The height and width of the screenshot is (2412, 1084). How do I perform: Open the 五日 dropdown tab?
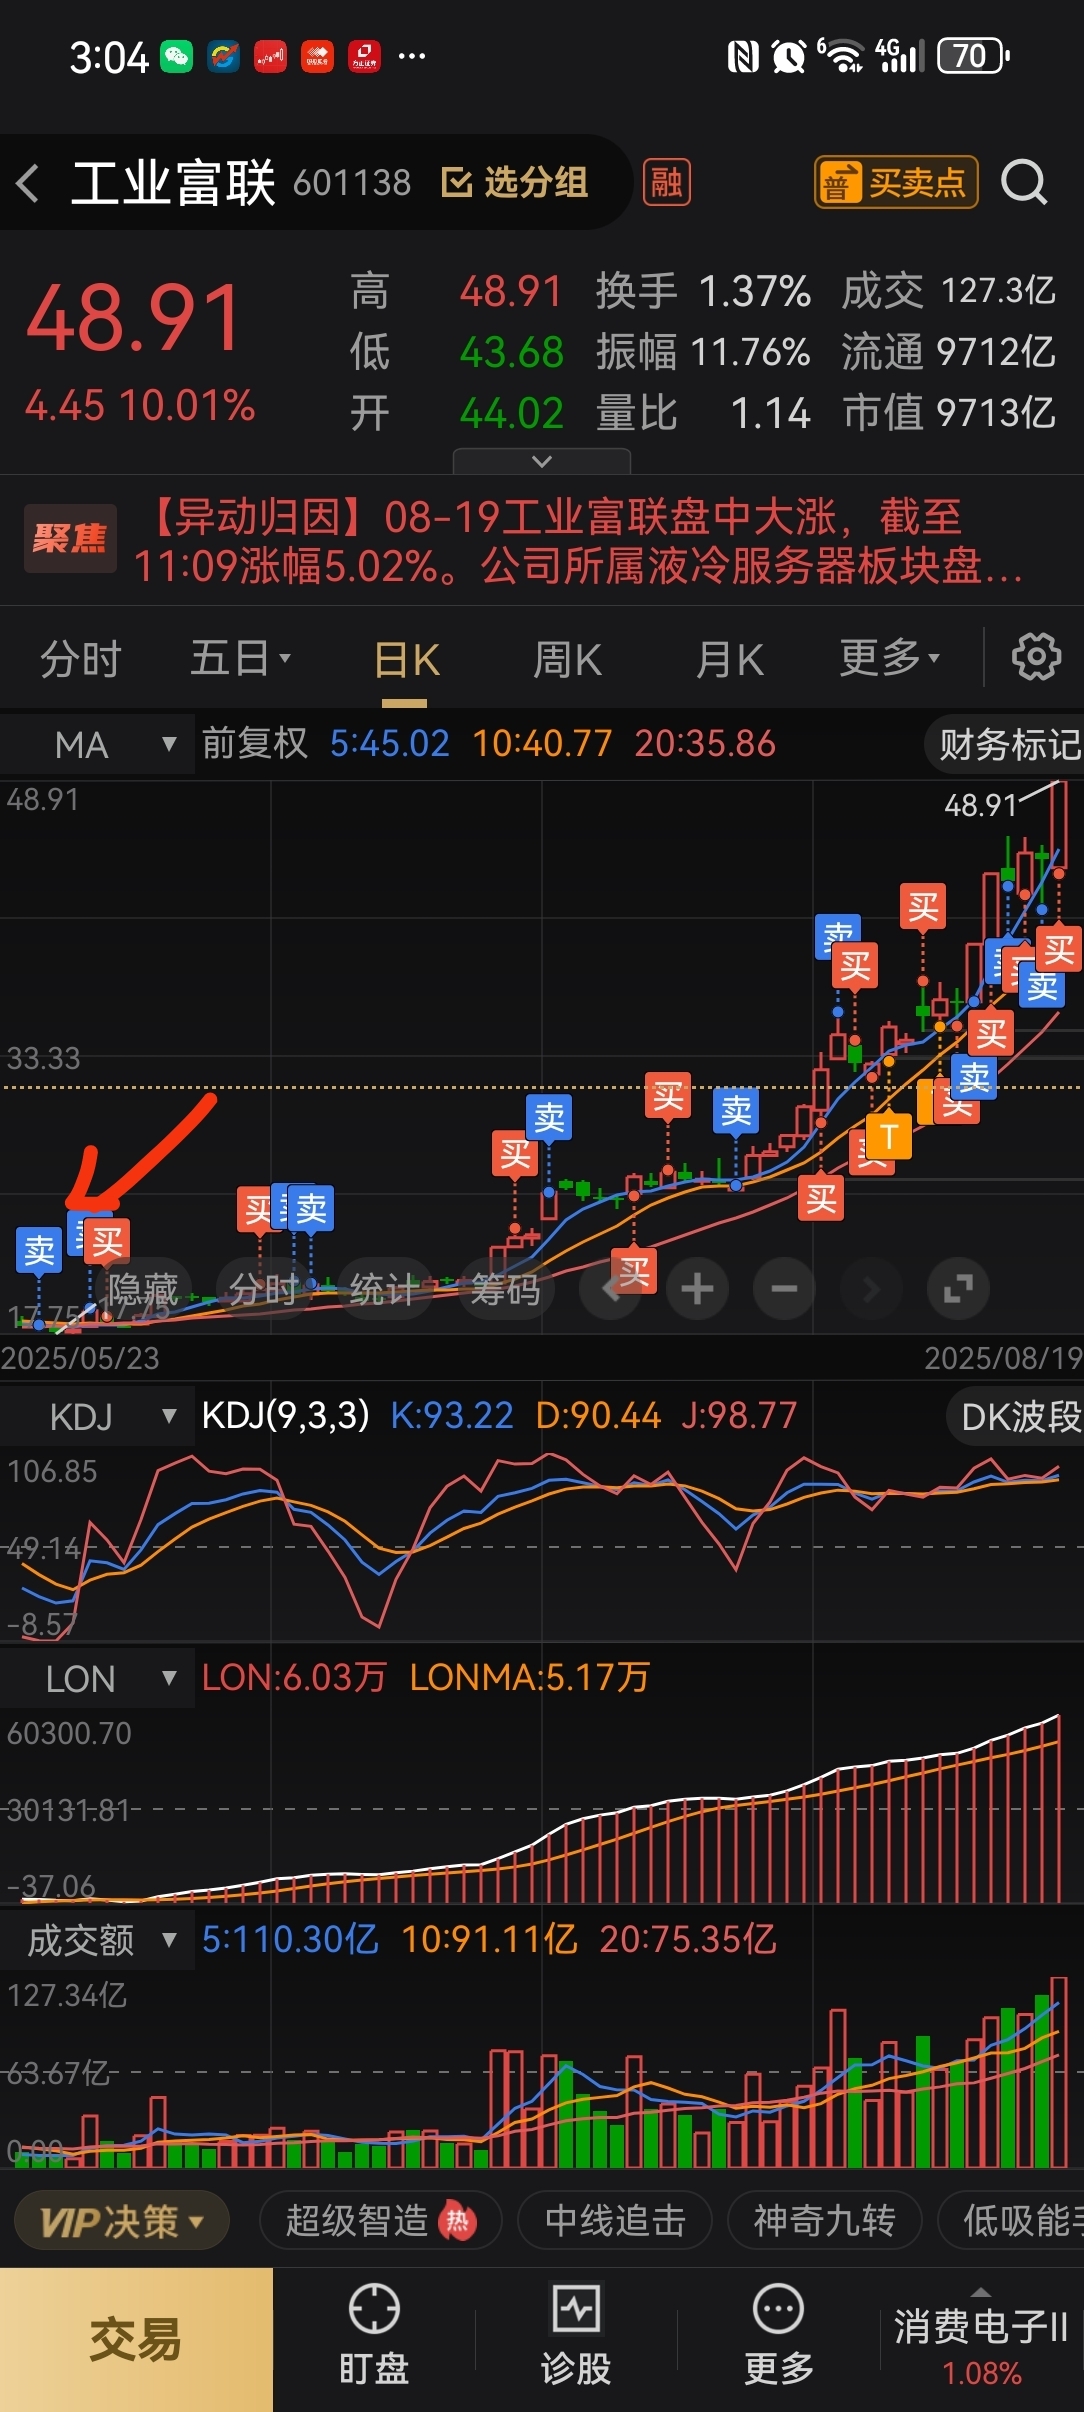[240, 659]
